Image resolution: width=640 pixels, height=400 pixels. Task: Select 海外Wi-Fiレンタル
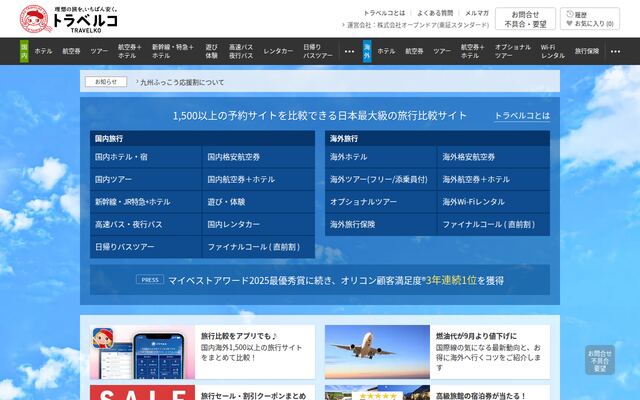pyautogui.click(x=494, y=202)
